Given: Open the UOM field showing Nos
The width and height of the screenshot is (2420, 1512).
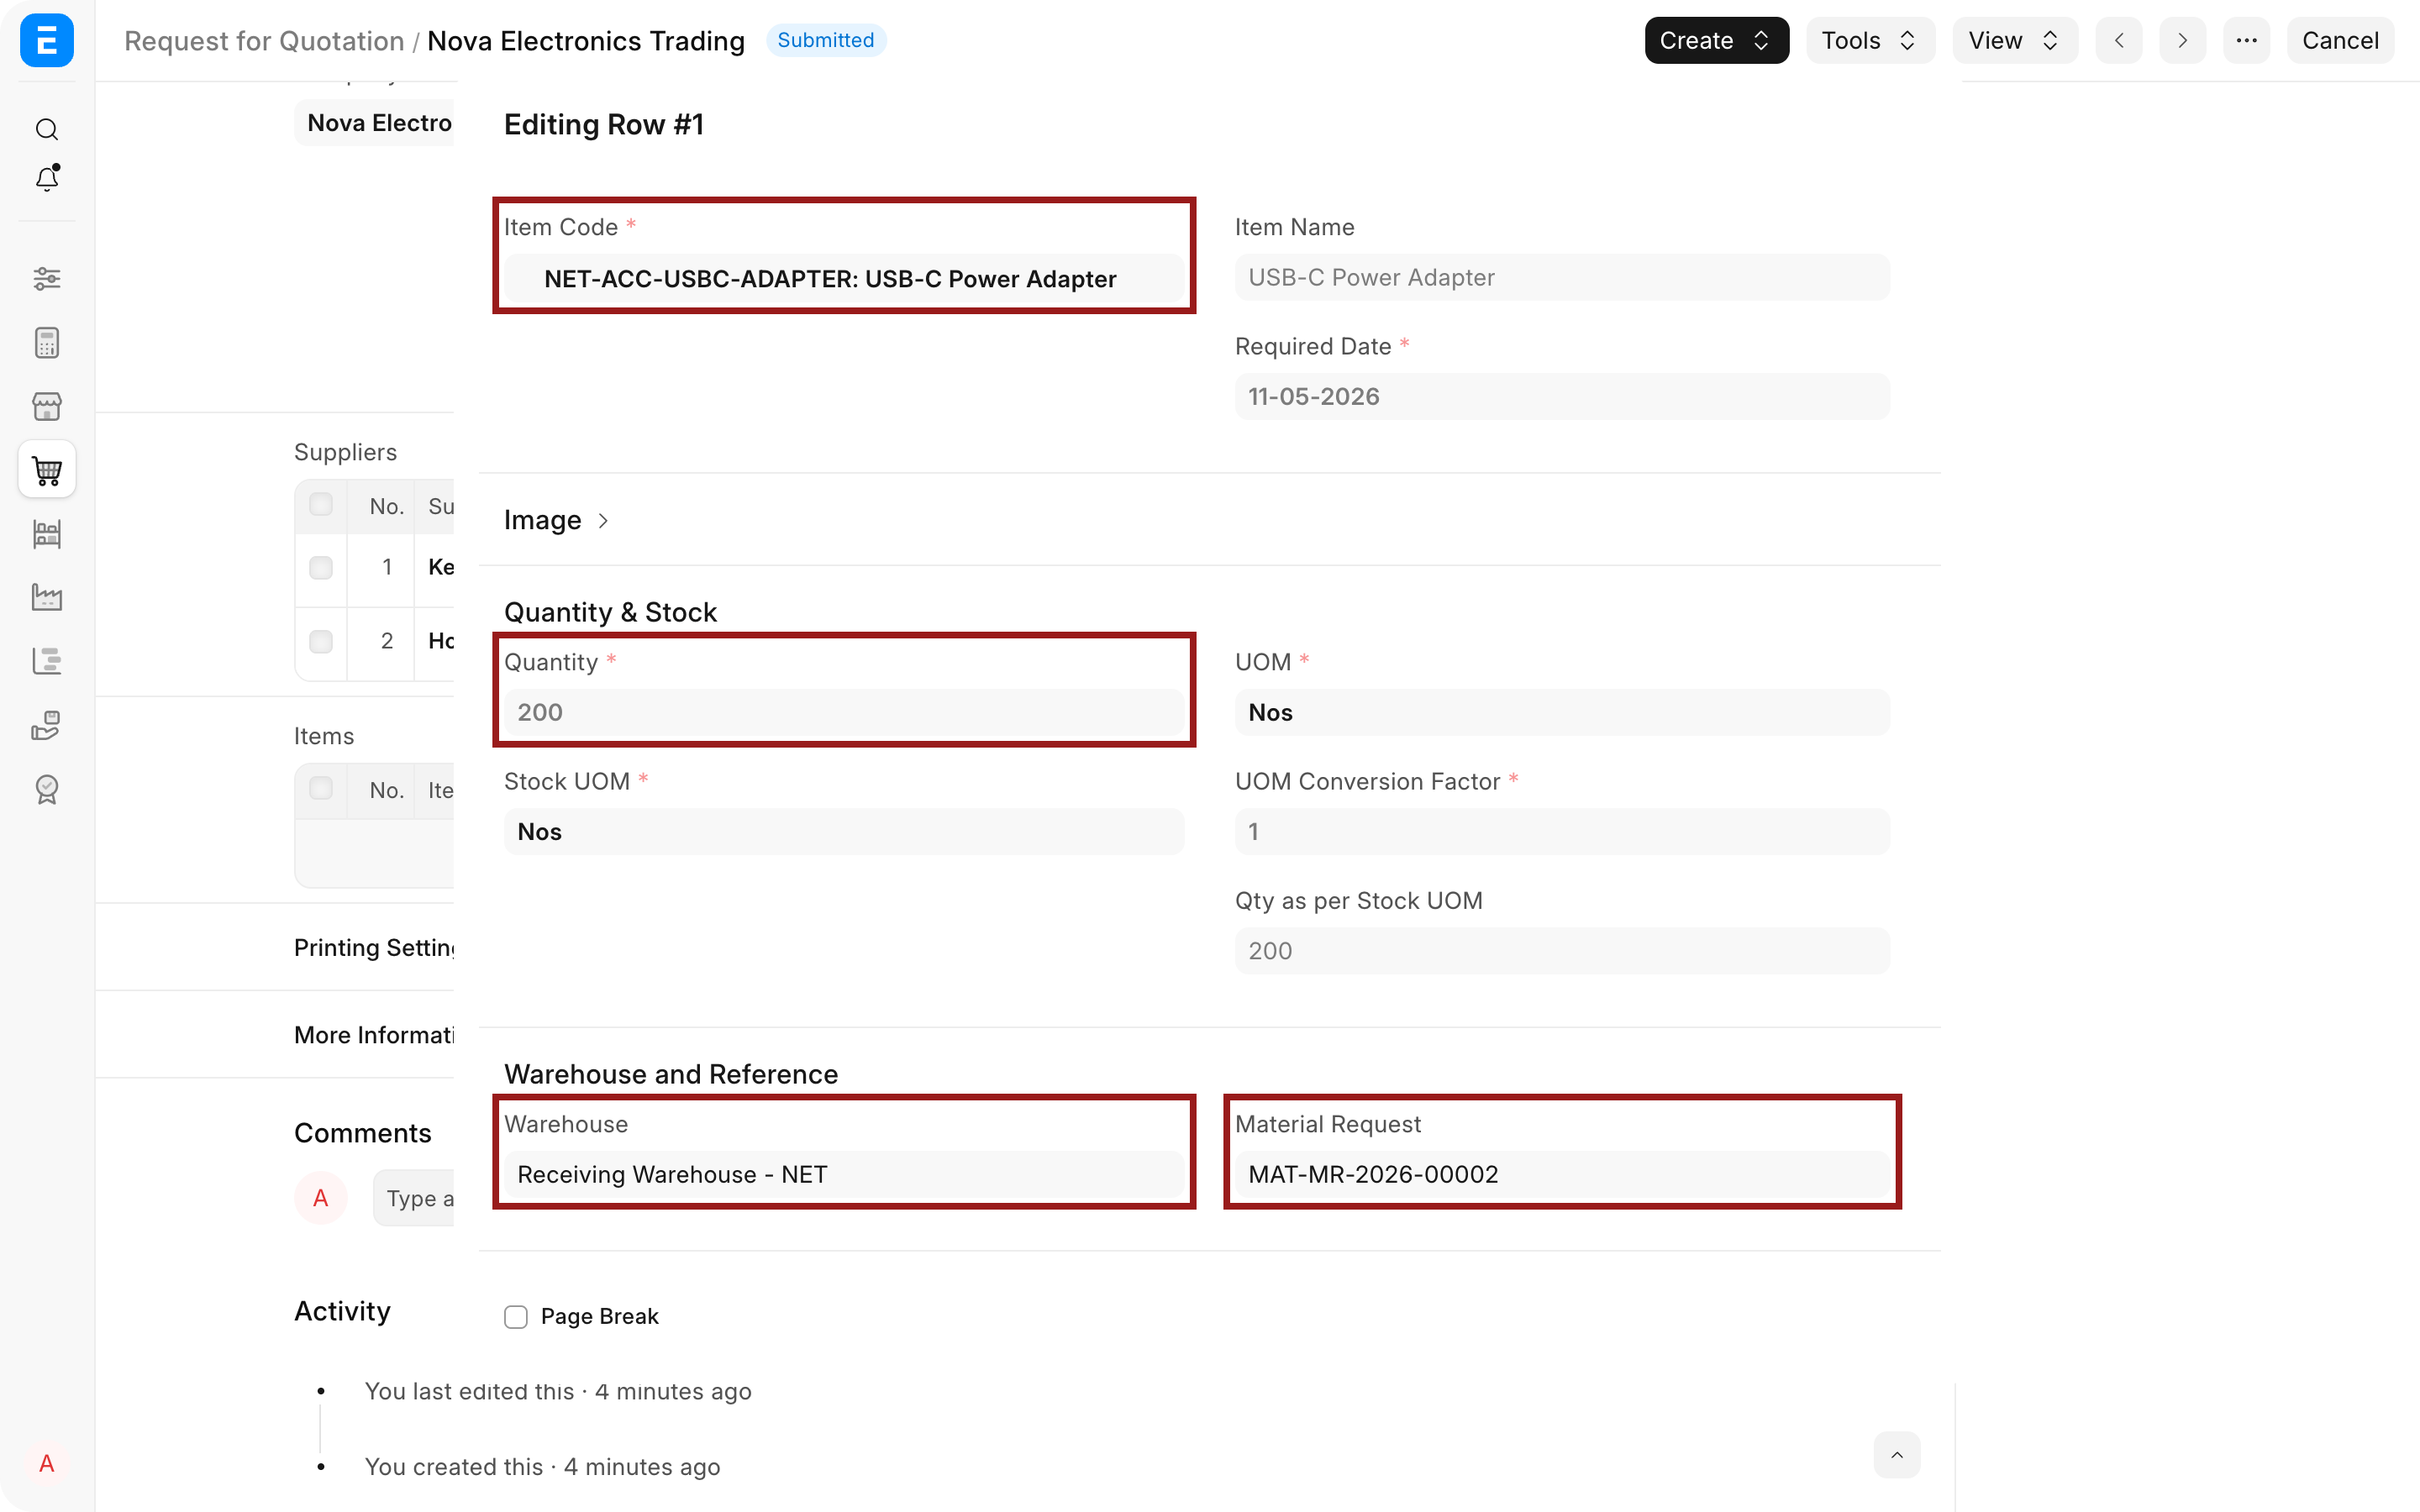Looking at the screenshot, I should click(1561, 712).
